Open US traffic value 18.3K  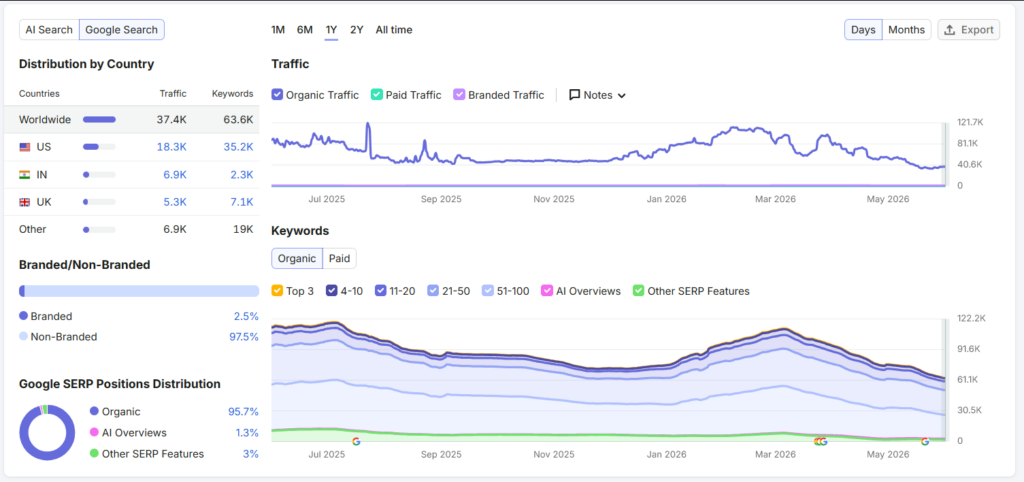pyautogui.click(x=172, y=147)
